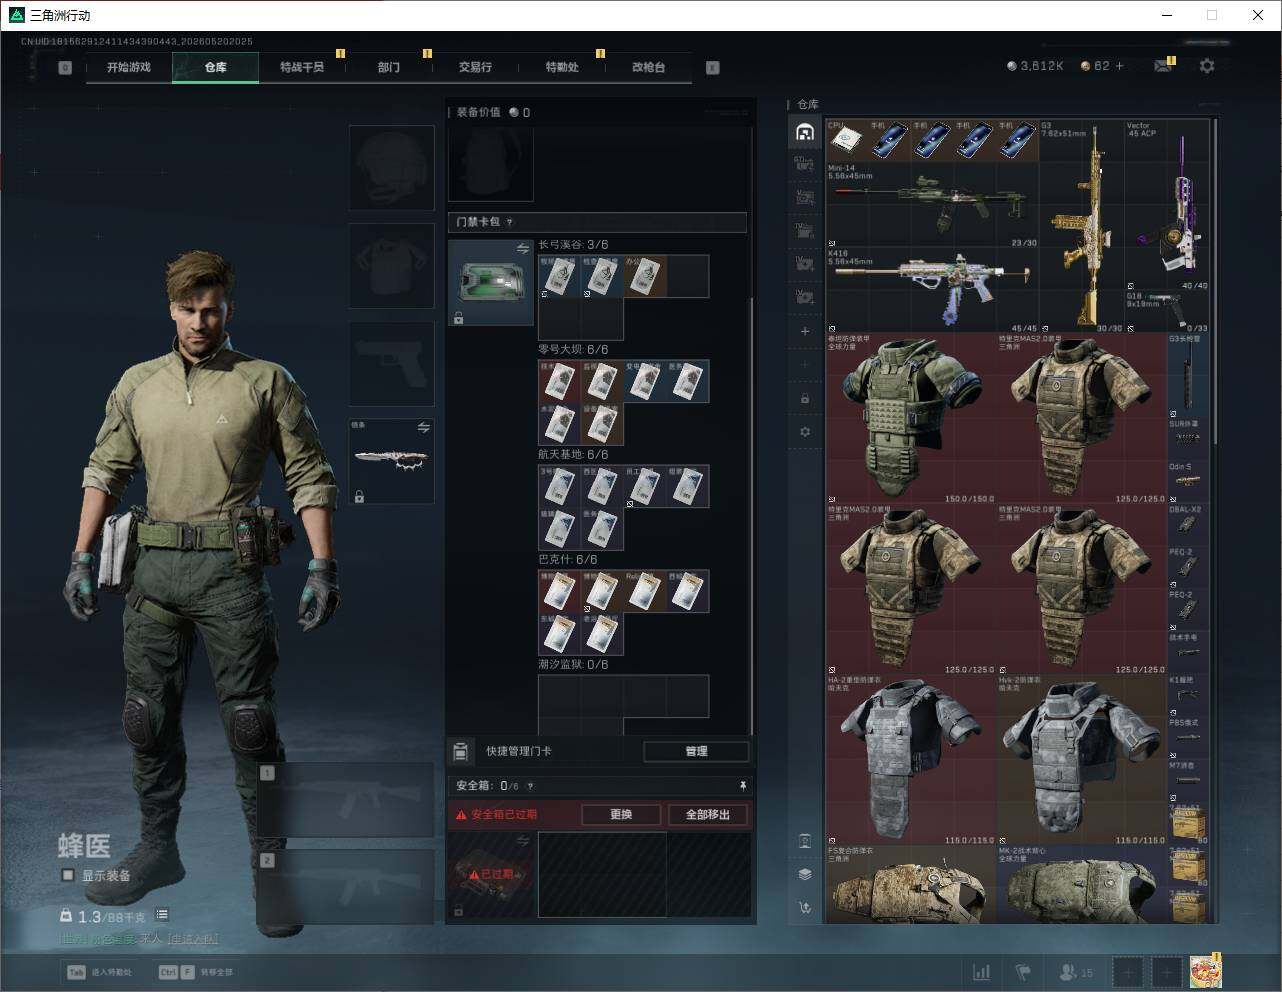Open the sort and sell cart icon
The width and height of the screenshot is (1282, 992).
tap(805, 908)
